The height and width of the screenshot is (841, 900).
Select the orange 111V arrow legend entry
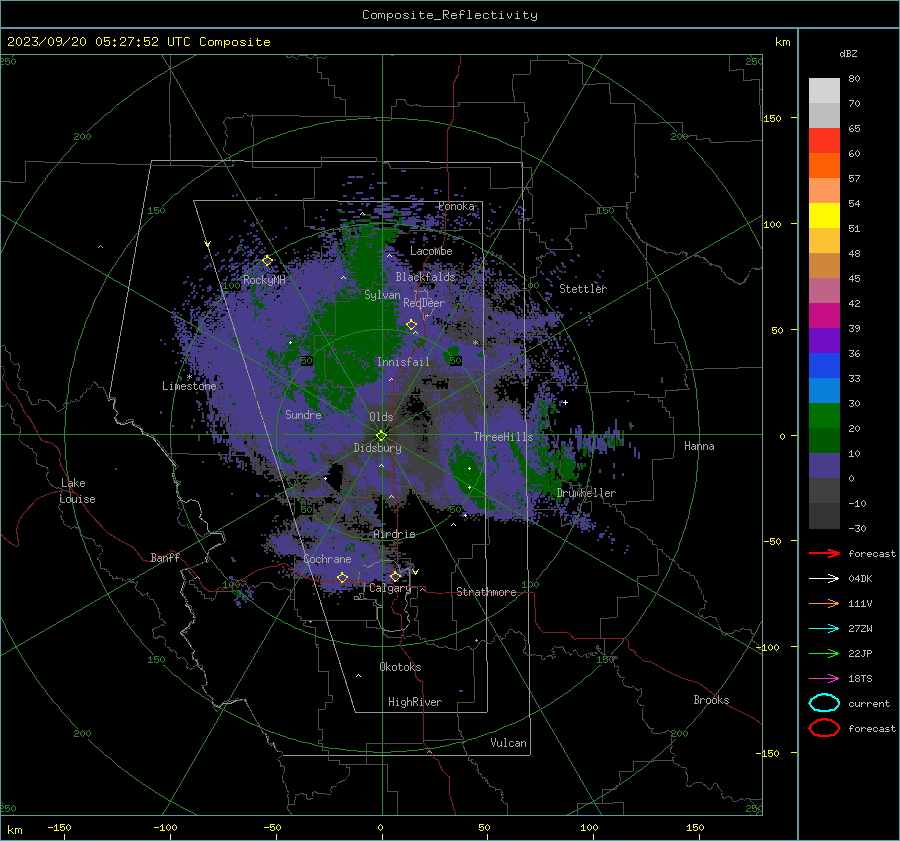pos(824,603)
